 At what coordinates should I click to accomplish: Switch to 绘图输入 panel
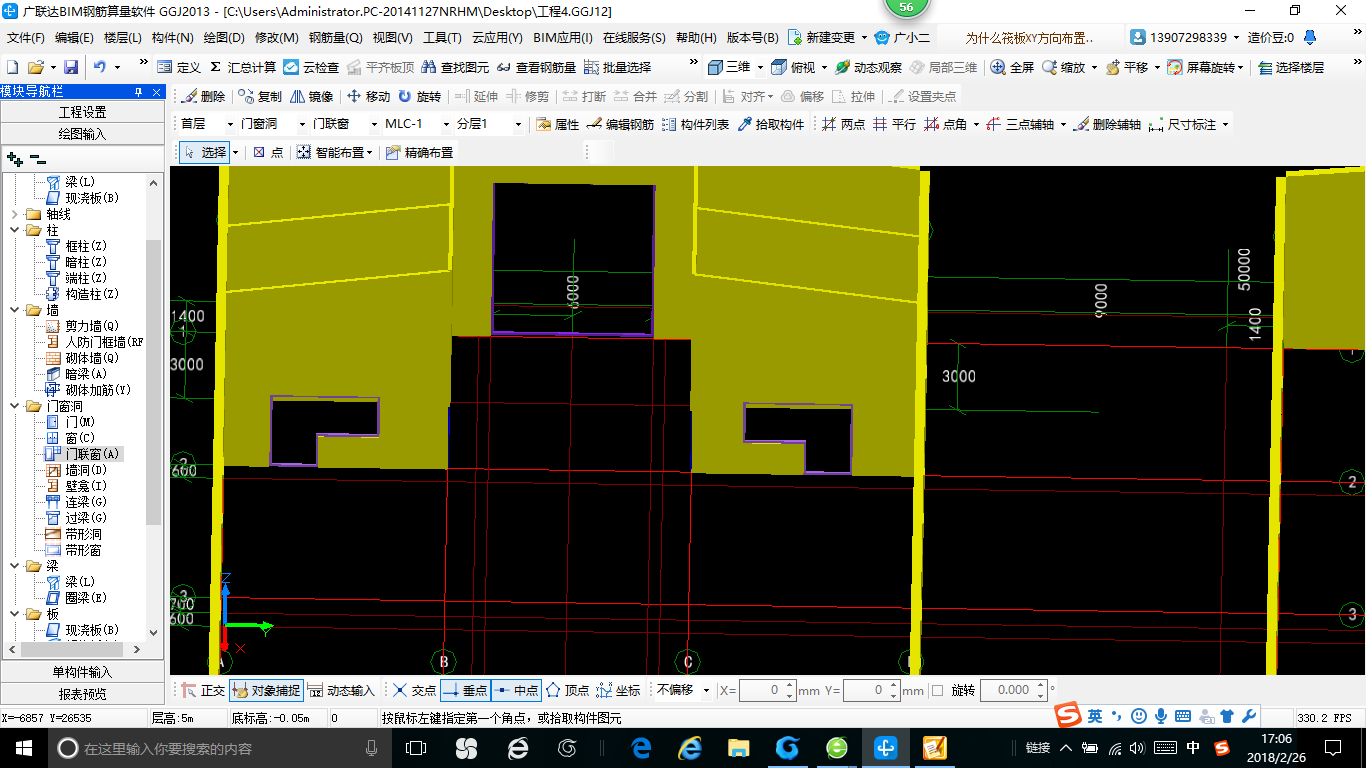coord(82,133)
